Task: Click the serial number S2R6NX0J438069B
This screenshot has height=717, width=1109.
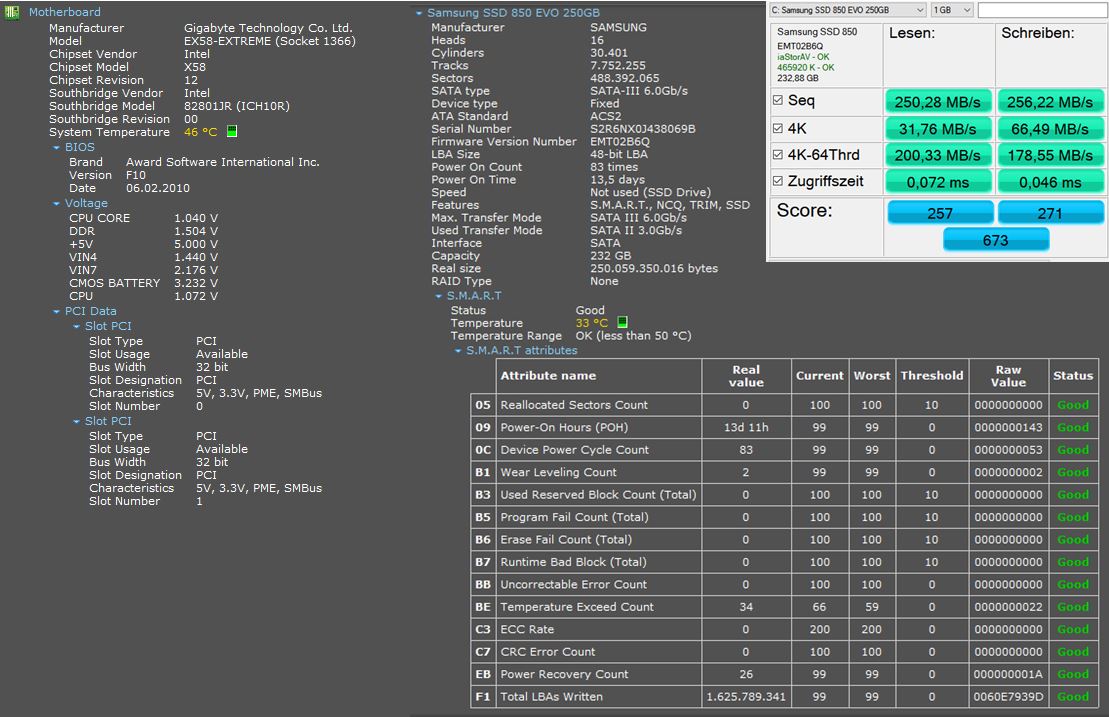Action: (x=643, y=129)
